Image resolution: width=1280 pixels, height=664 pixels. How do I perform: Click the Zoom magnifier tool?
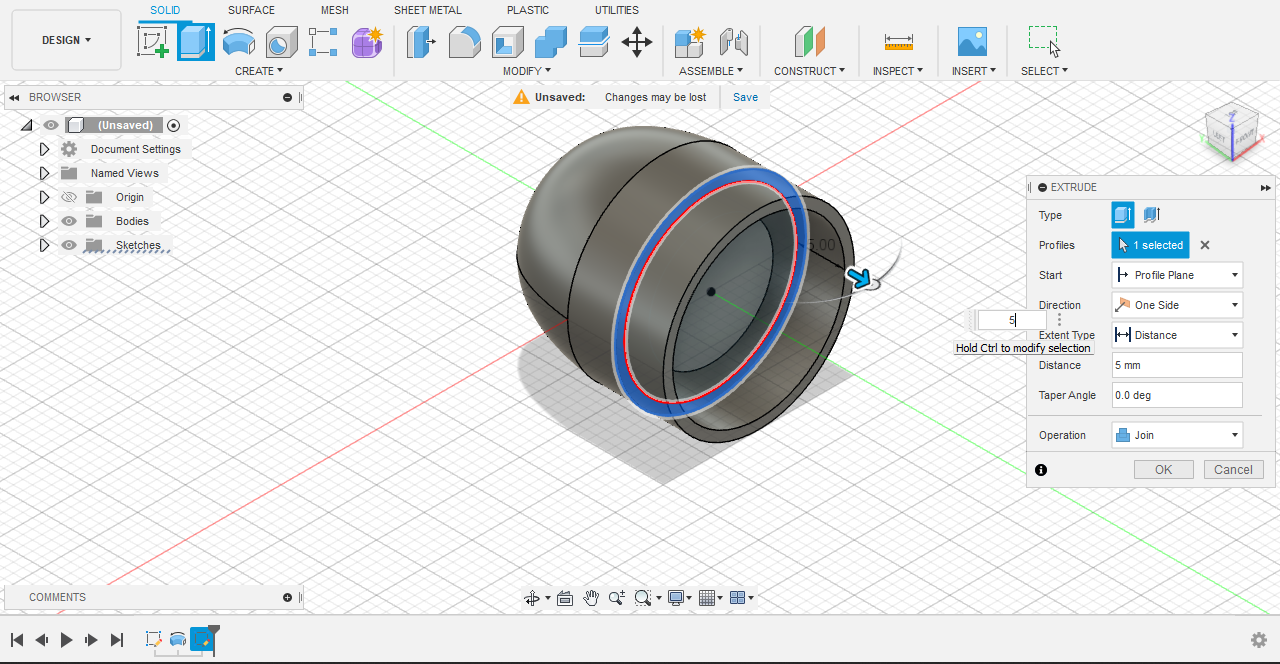[616, 598]
